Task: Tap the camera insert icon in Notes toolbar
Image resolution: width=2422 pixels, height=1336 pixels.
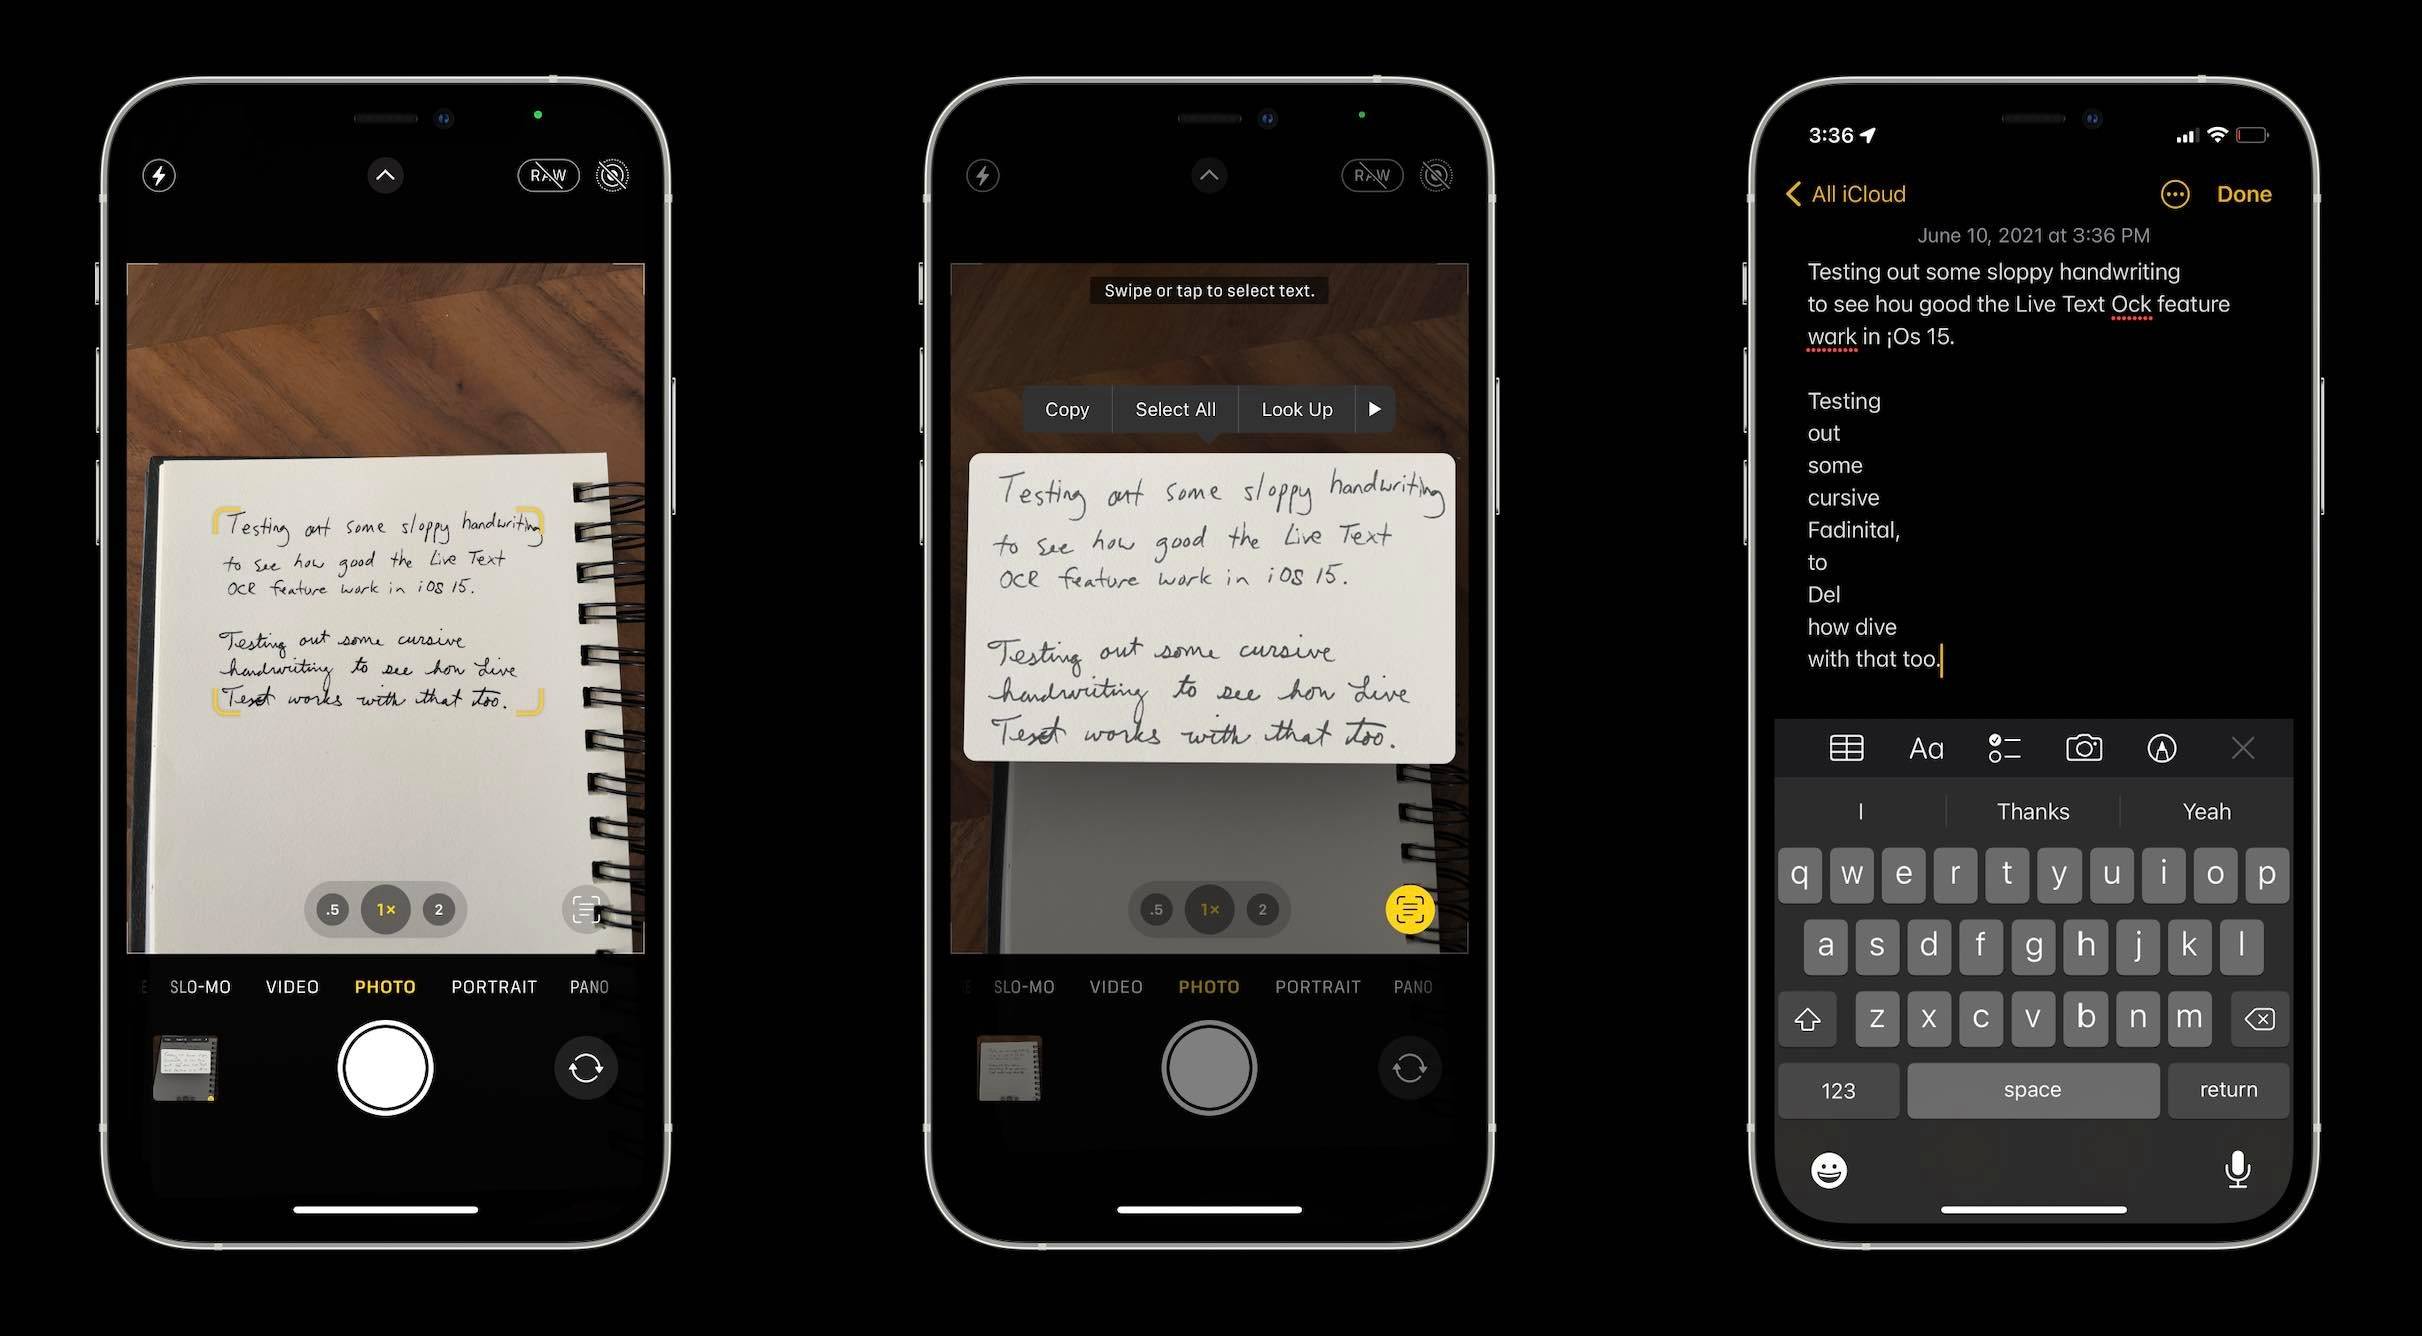Action: [x=2083, y=749]
